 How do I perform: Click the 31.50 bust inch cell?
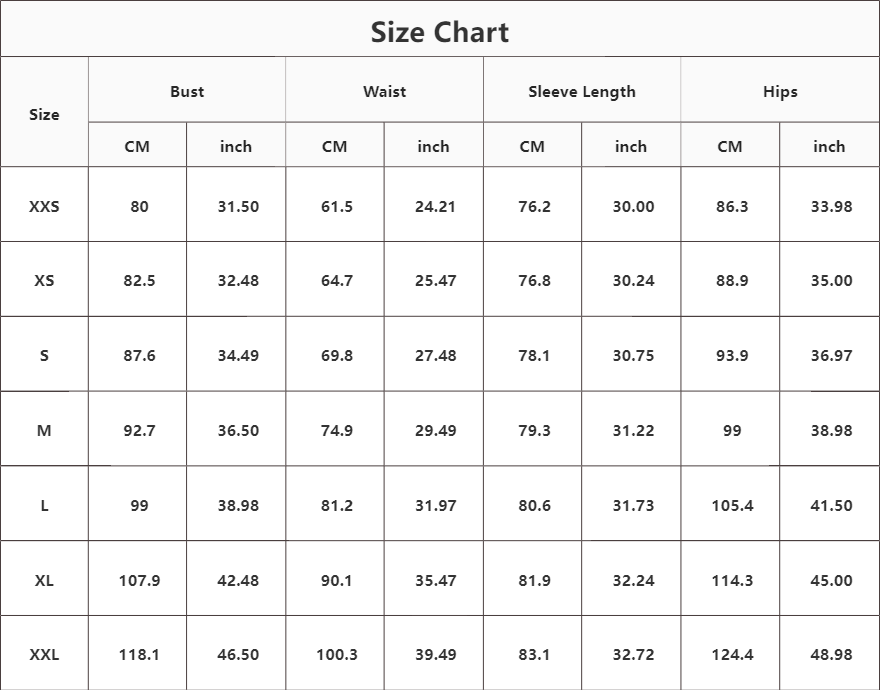tap(238, 207)
